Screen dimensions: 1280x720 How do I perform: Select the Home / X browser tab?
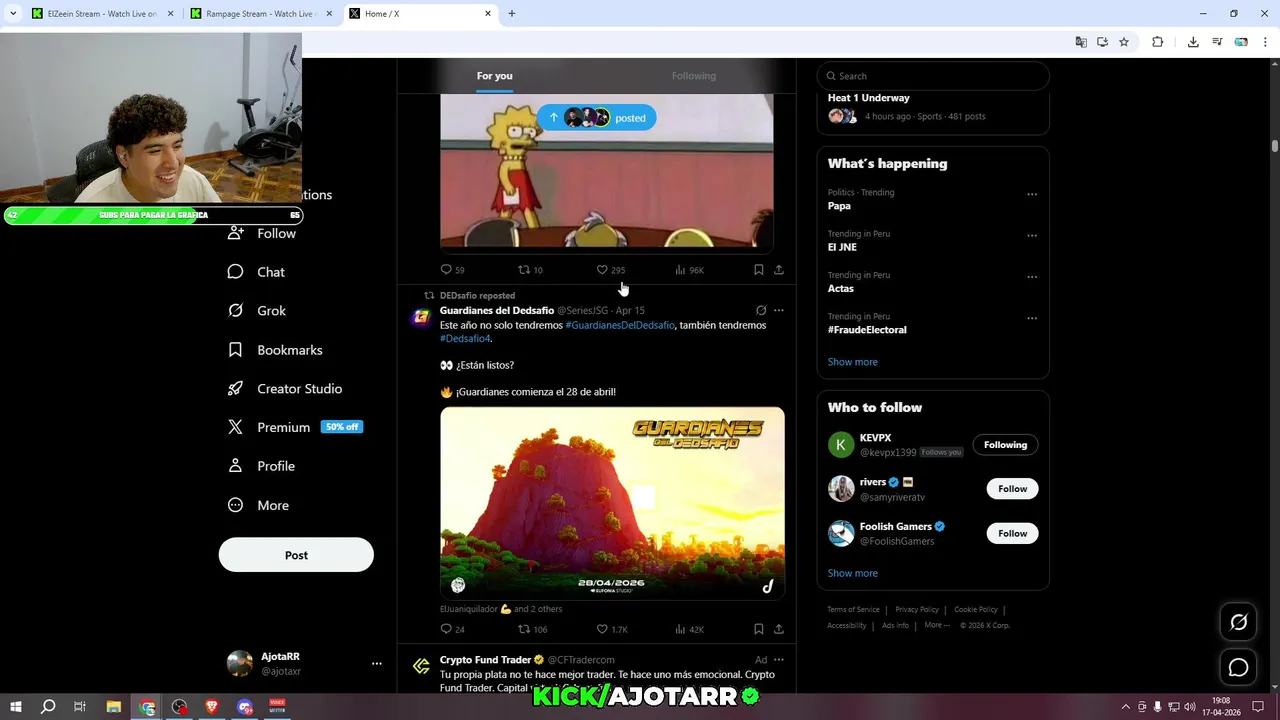tap(420, 14)
